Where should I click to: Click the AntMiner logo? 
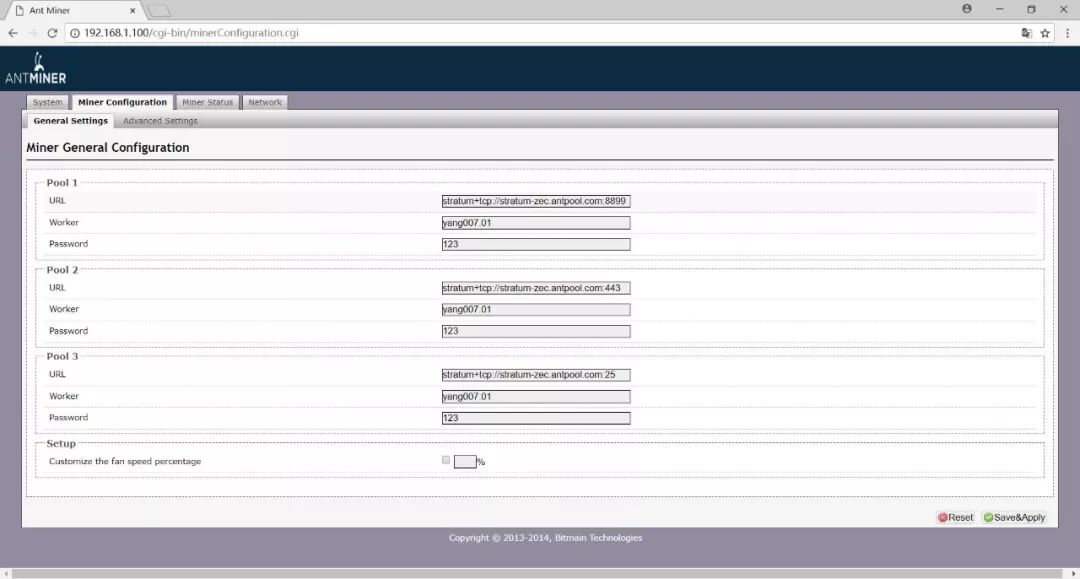click(36, 68)
